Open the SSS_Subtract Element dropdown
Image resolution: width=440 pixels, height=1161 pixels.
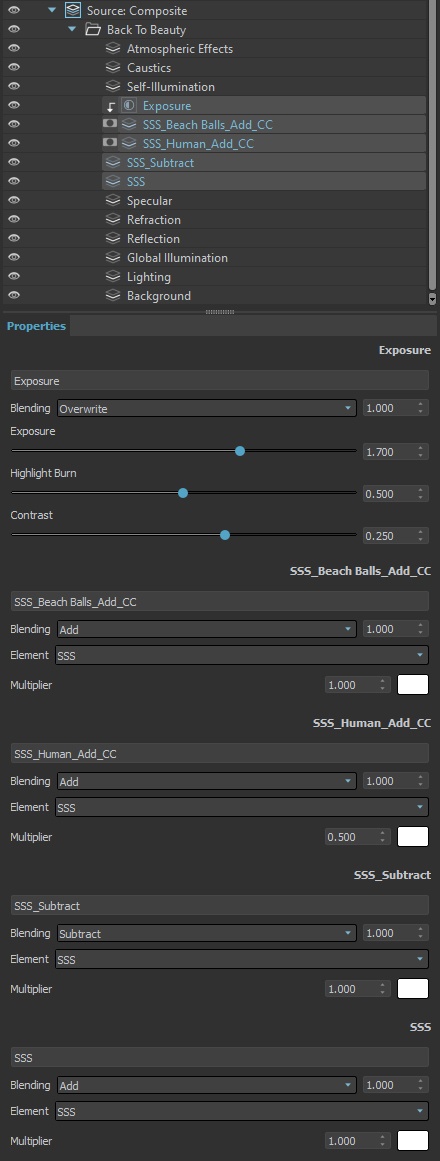pyautogui.click(x=241, y=960)
